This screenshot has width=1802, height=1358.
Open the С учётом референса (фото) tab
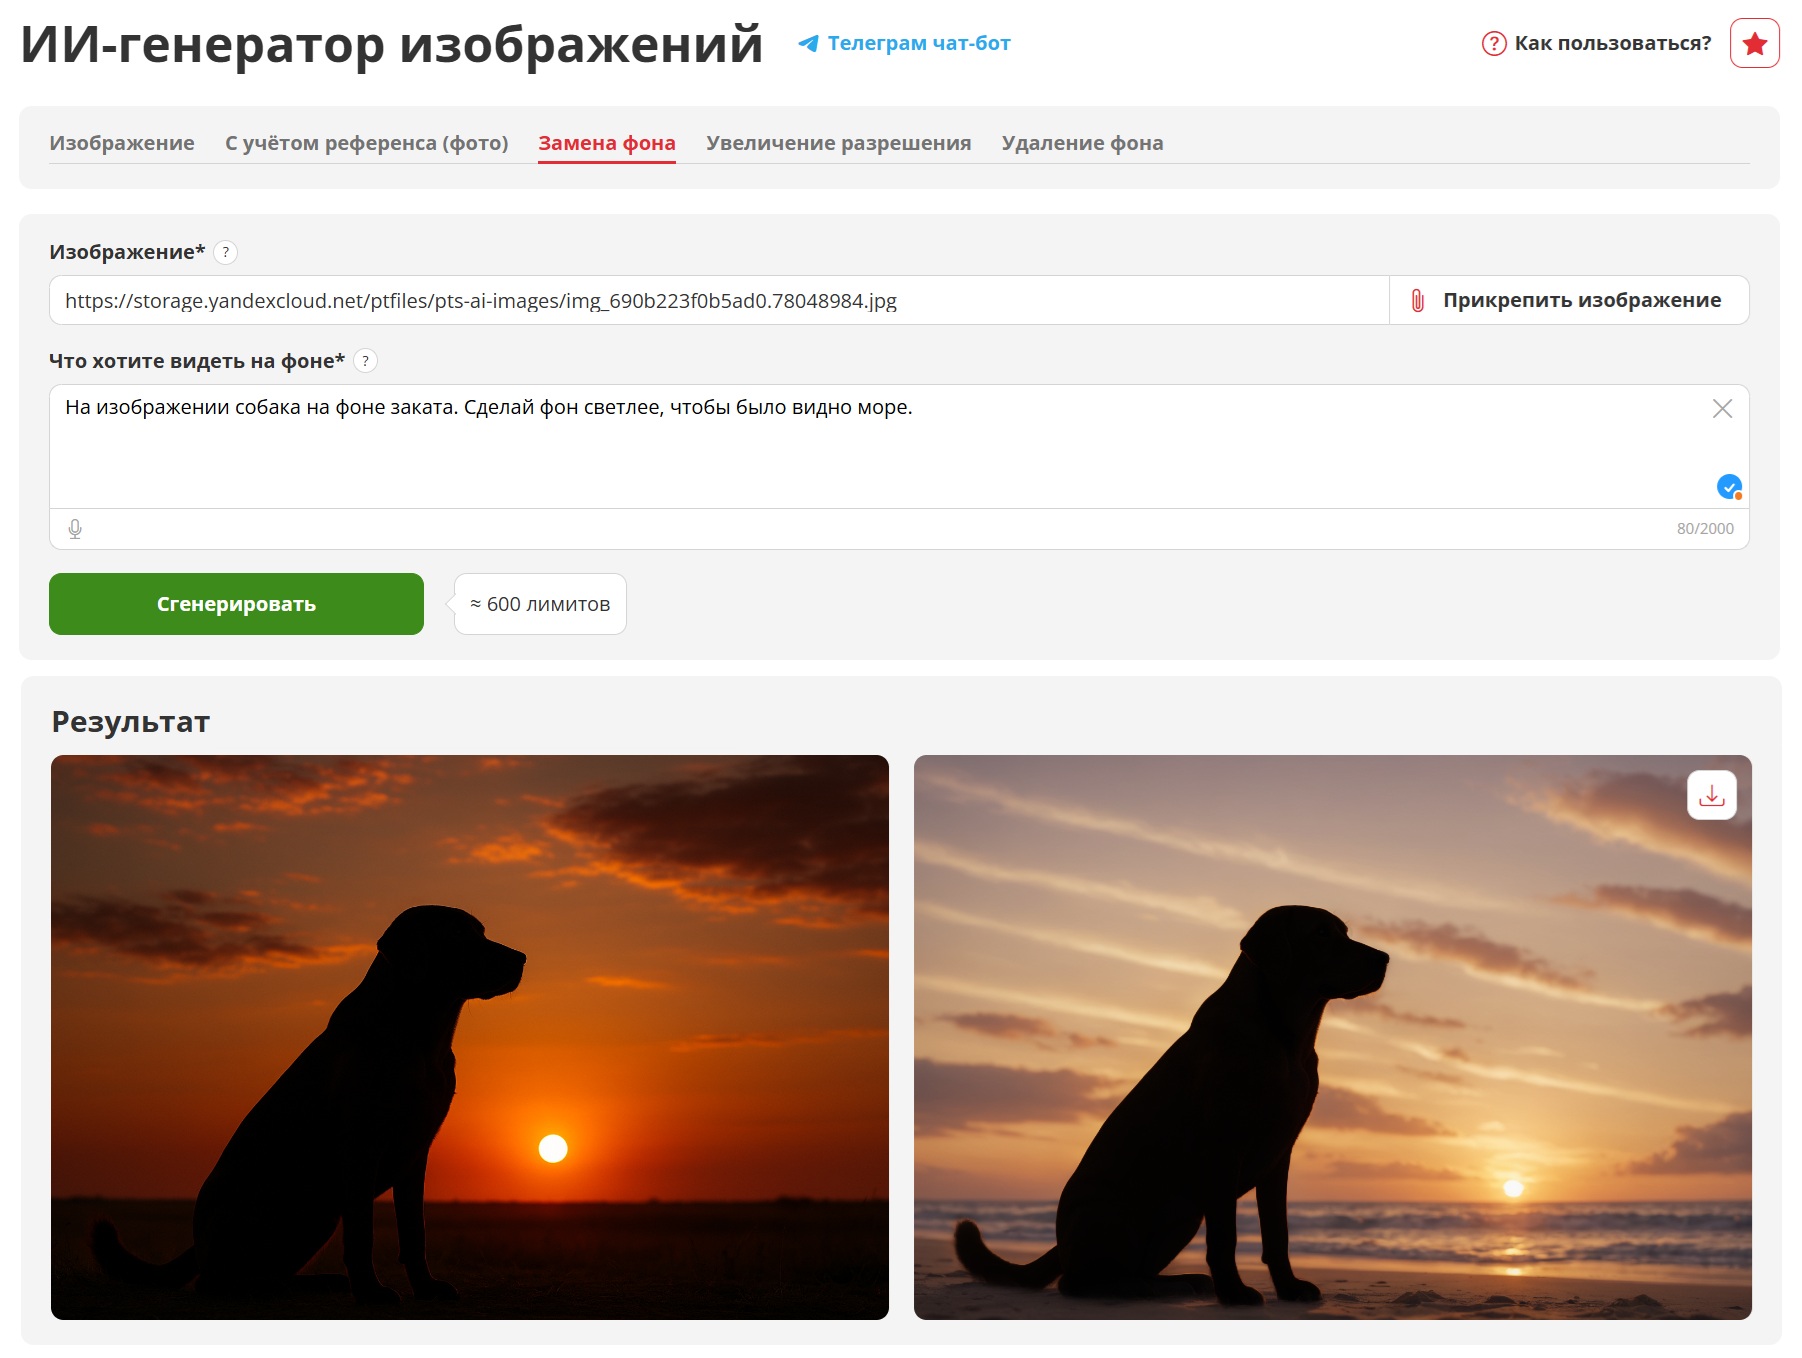pyautogui.click(x=366, y=143)
